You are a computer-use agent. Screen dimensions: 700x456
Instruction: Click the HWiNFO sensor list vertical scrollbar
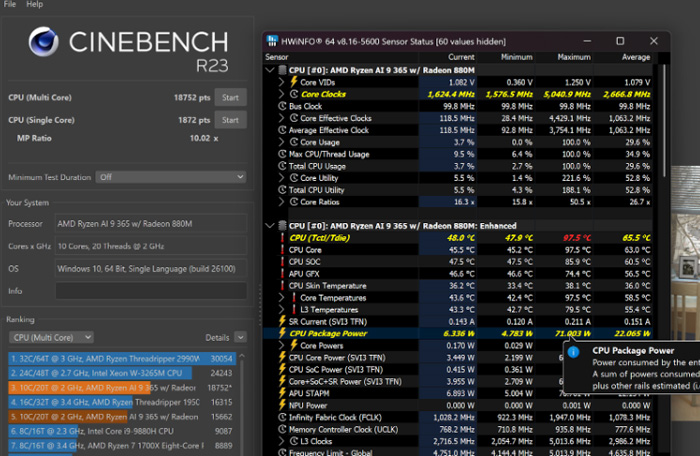(664, 121)
